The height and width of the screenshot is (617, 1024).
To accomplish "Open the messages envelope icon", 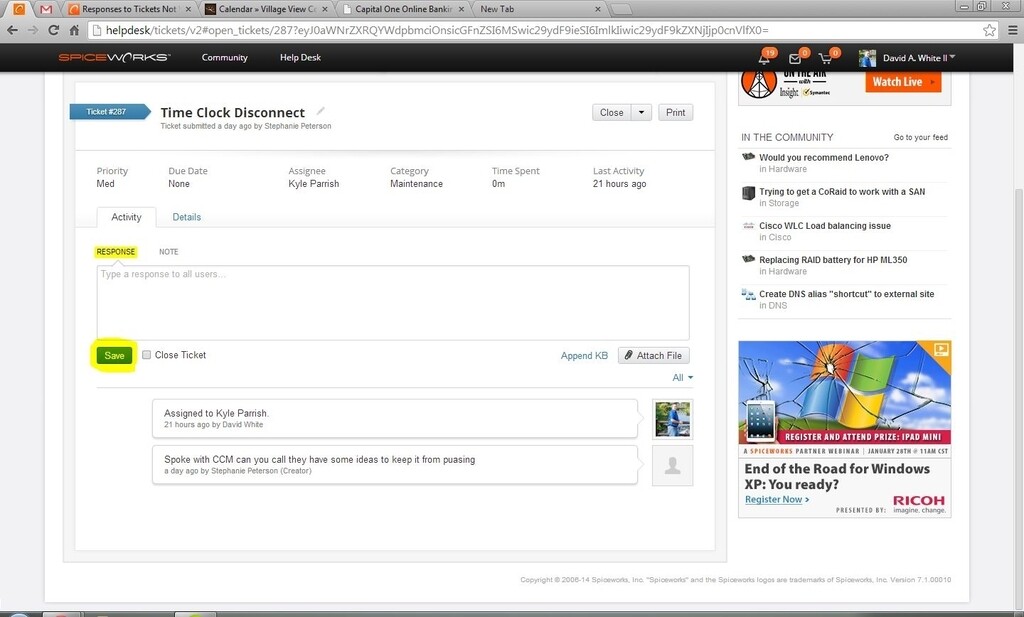I will pos(793,57).
